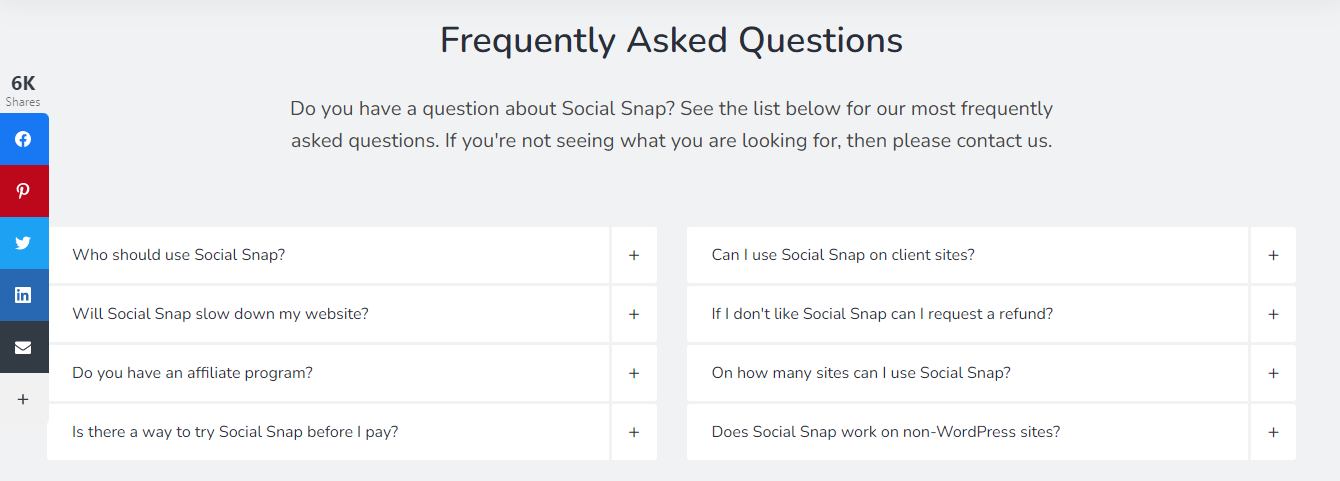Click the "Frequently Asked Questions" heading
The image size is (1340, 481).
671,41
